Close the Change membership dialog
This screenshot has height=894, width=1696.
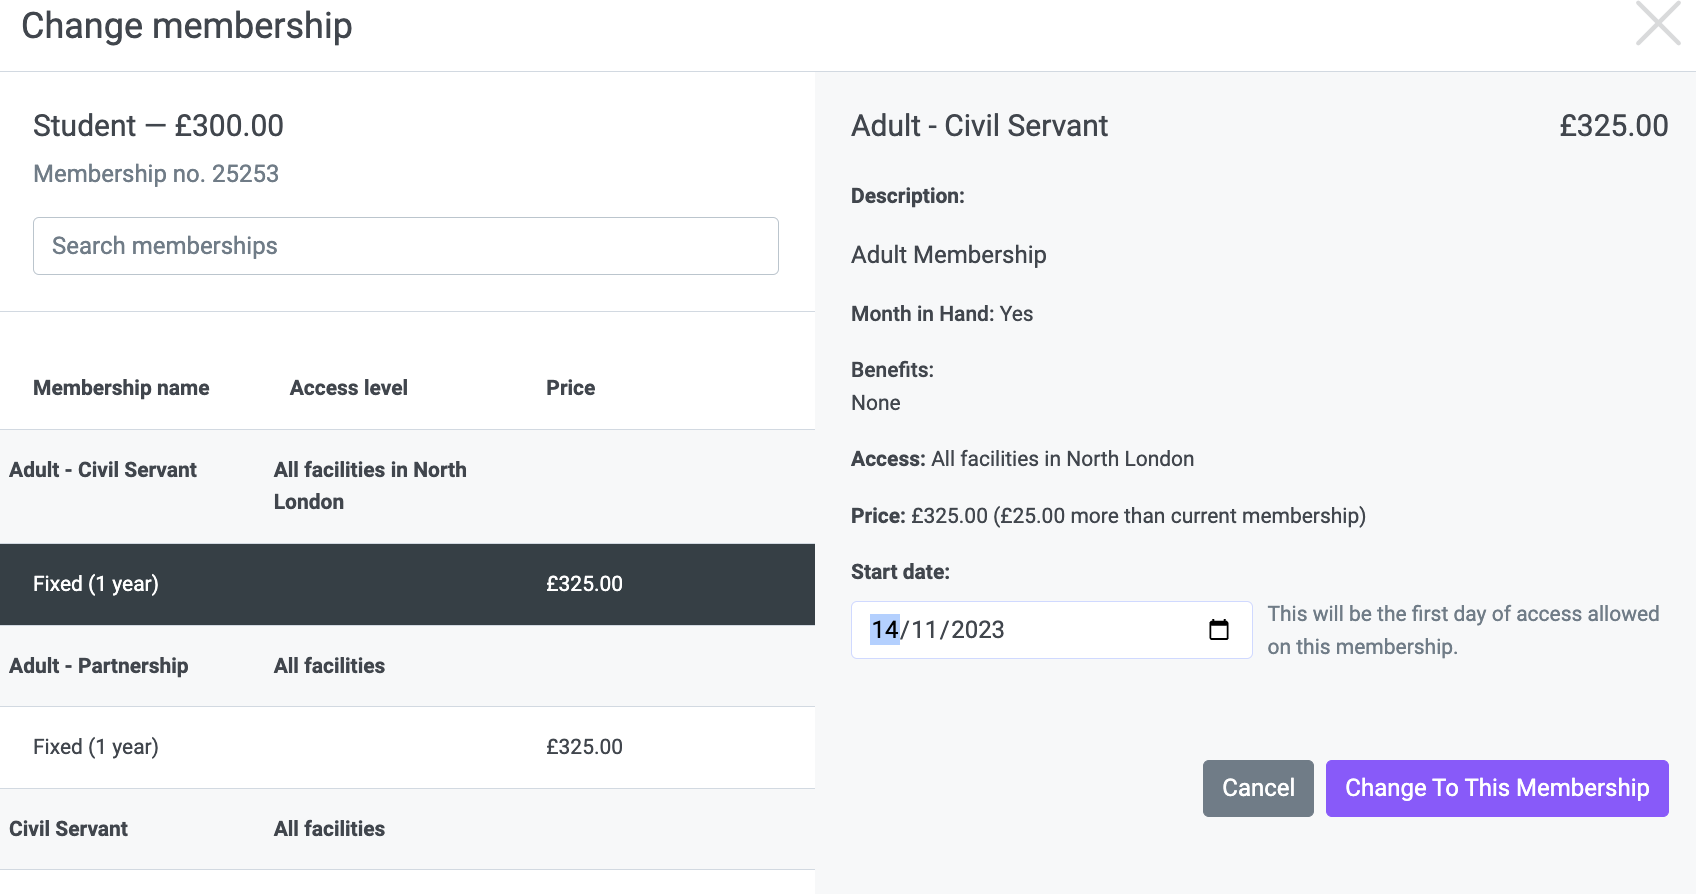click(1658, 24)
